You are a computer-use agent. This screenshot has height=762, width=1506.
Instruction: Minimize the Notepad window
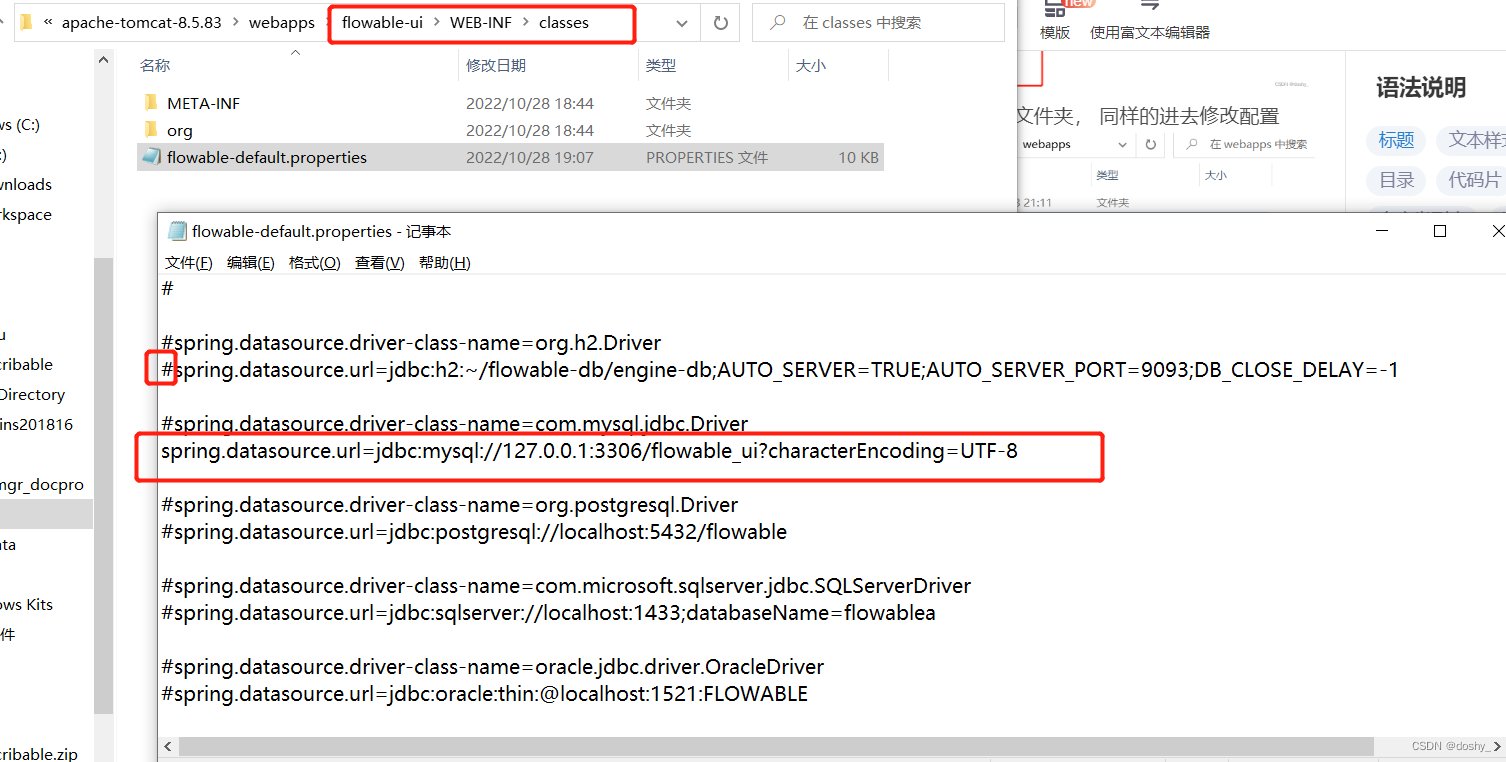click(x=1382, y=231)
